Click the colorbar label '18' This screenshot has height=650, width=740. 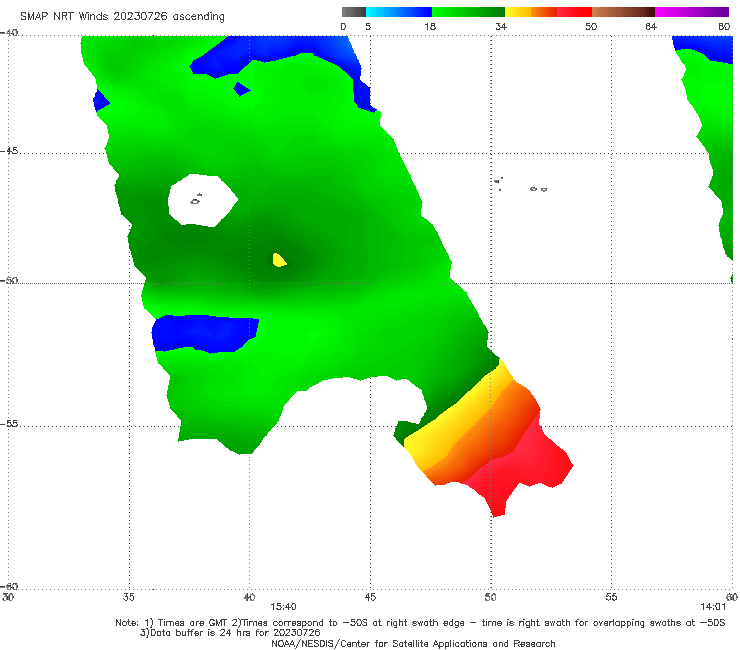point(430,26)
